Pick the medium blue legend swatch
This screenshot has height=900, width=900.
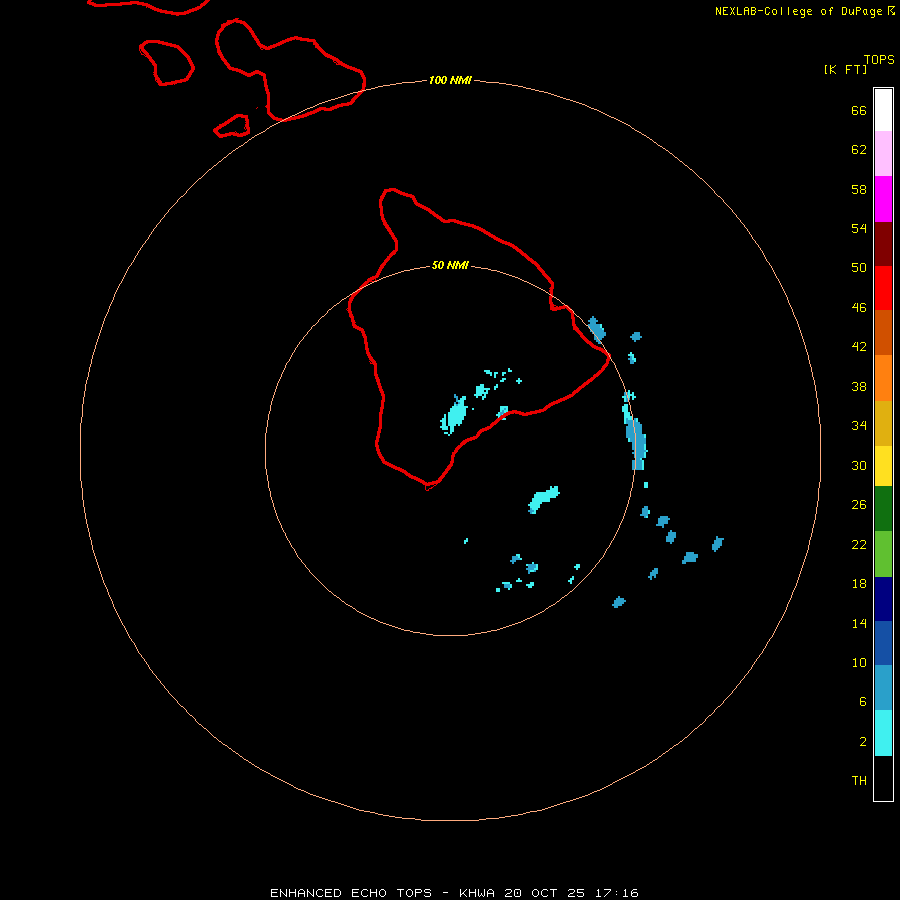click(x=883, y=643)
